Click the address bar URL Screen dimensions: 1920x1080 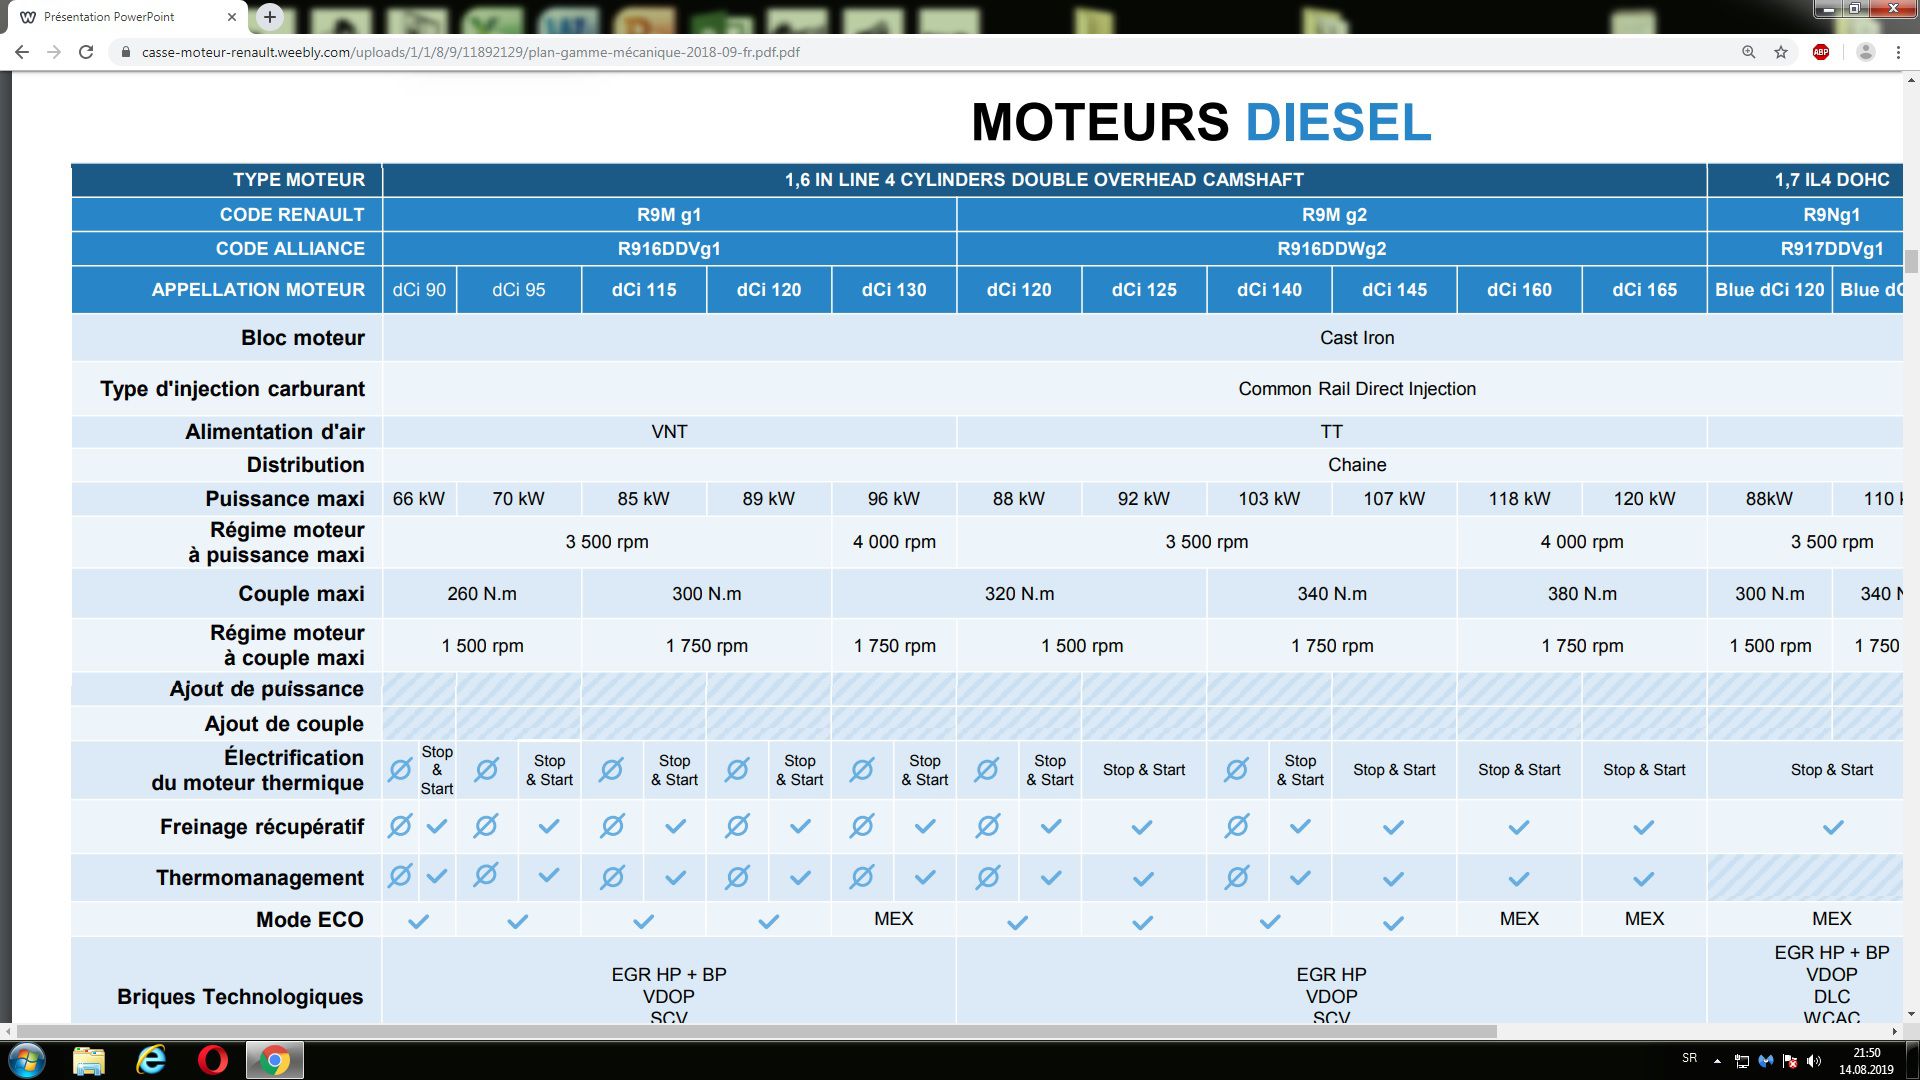(x=470, y=52)
